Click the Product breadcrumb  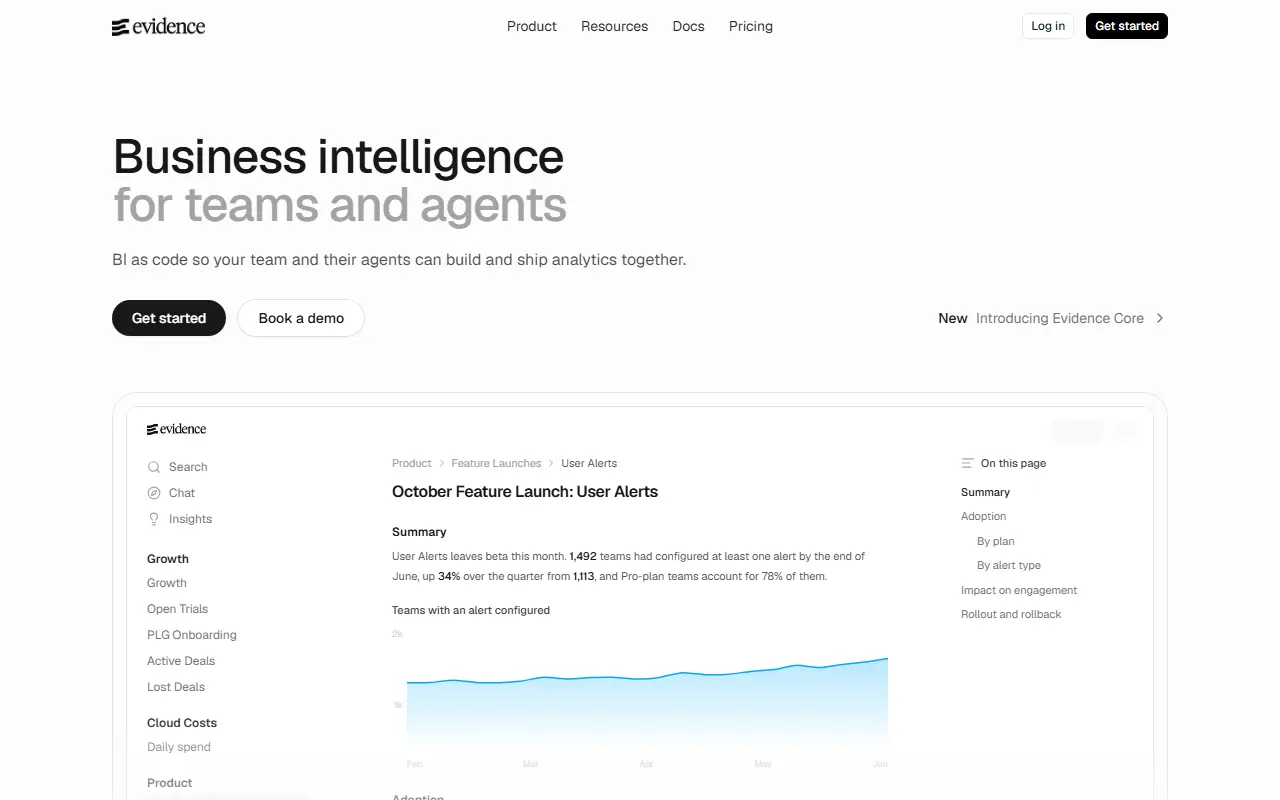pos(412,463)
